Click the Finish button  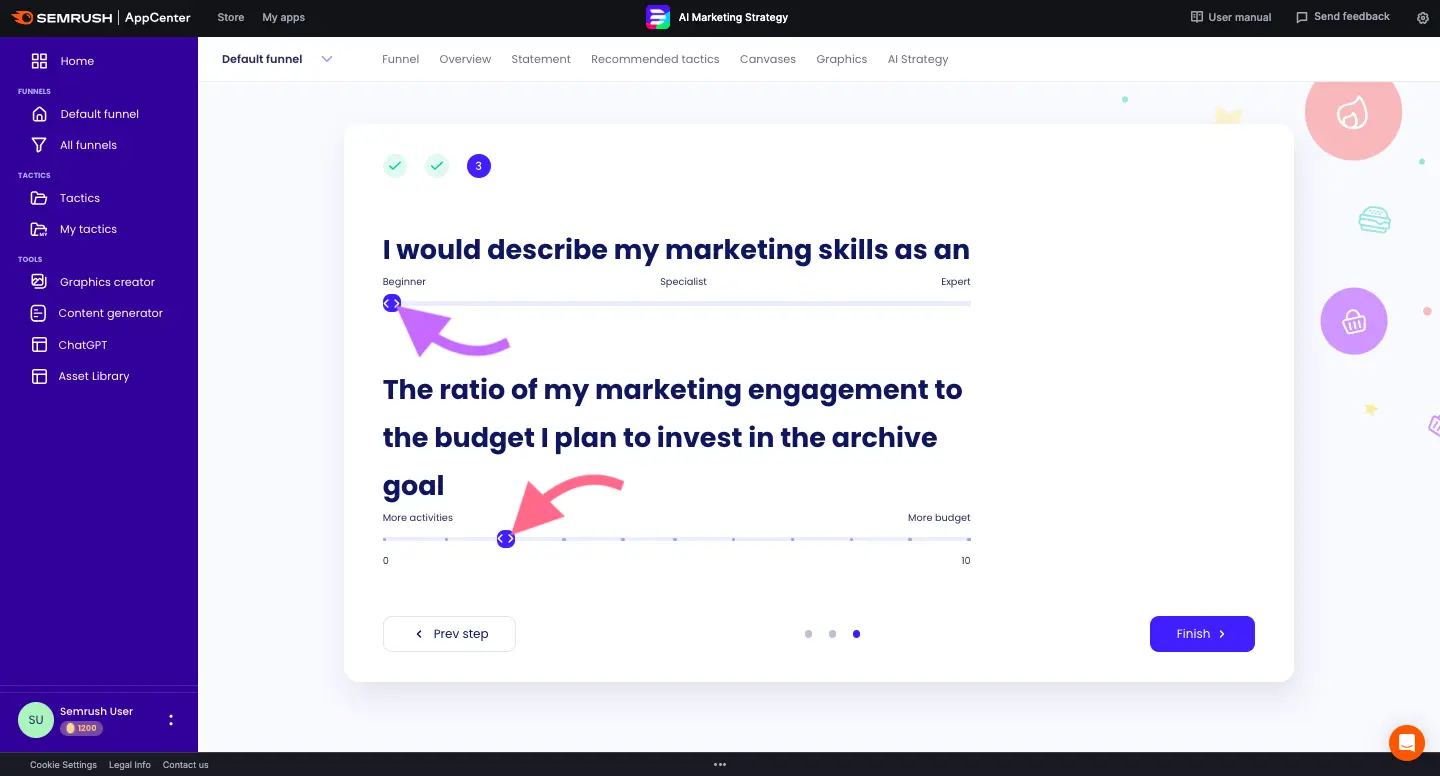coord(1201,634)
